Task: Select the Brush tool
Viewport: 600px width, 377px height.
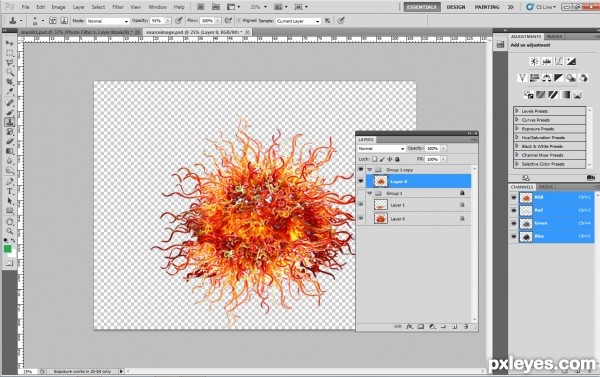Action: [10, 112]
